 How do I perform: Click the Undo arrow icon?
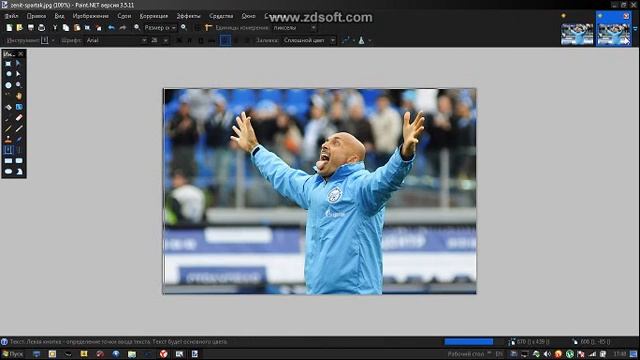[111, 28]
